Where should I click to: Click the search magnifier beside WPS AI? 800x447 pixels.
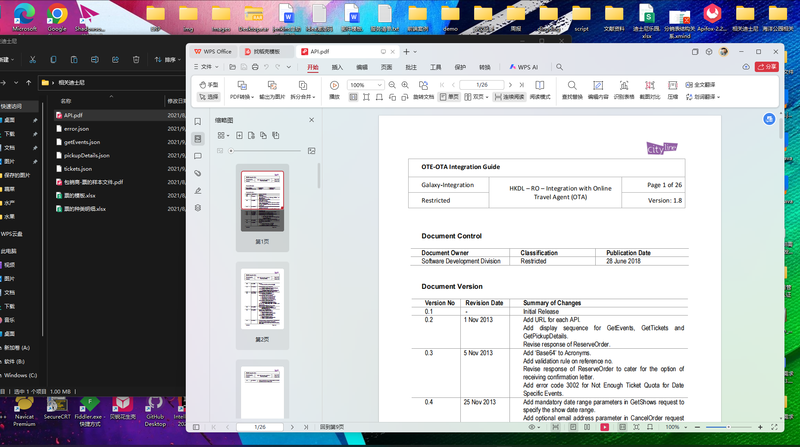click(x=559, y=67)
